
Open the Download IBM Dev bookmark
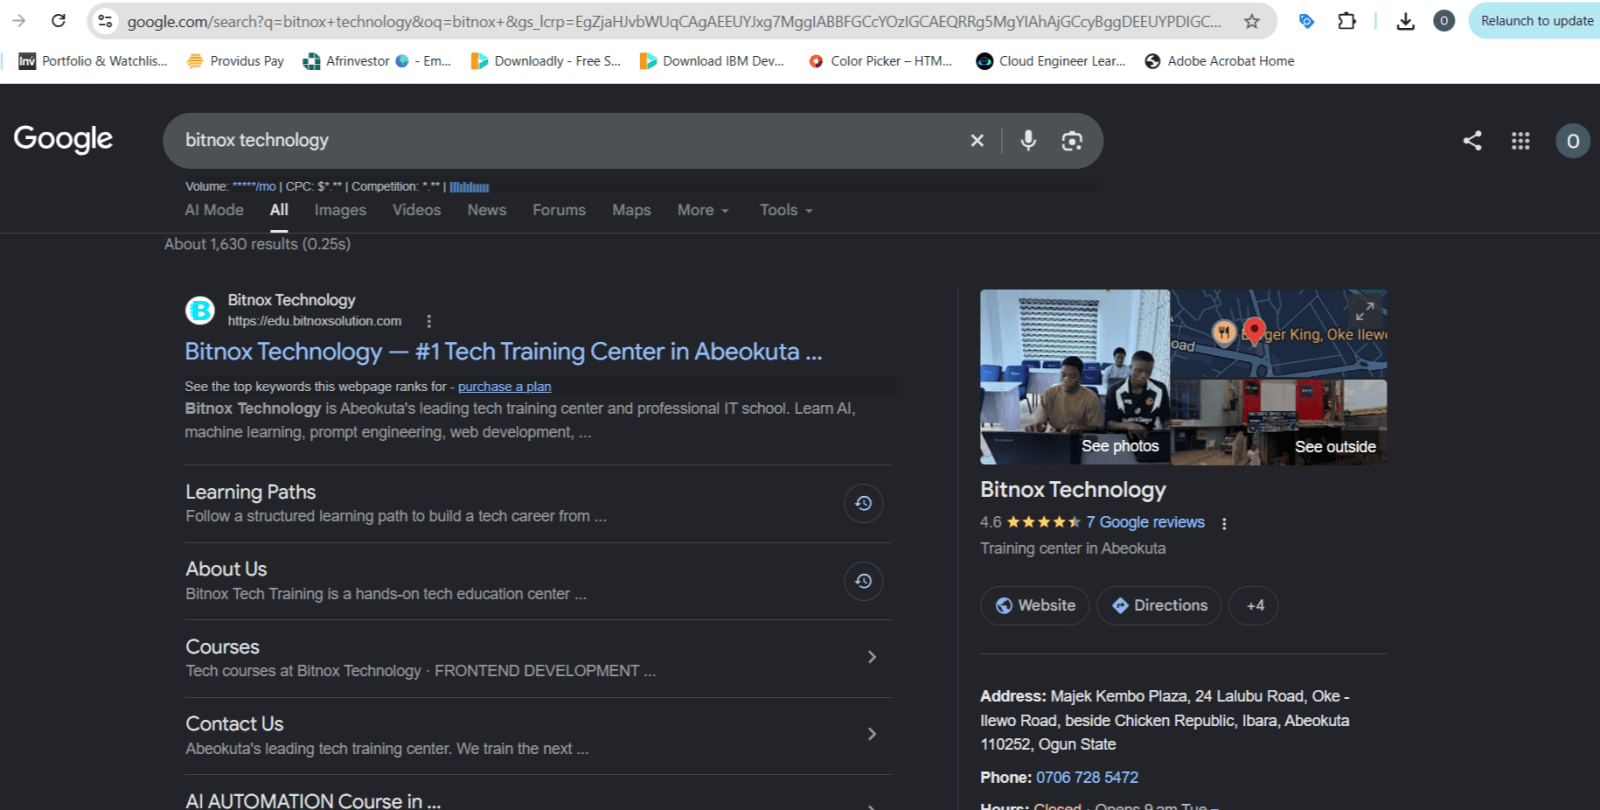[x=712, y=61]
